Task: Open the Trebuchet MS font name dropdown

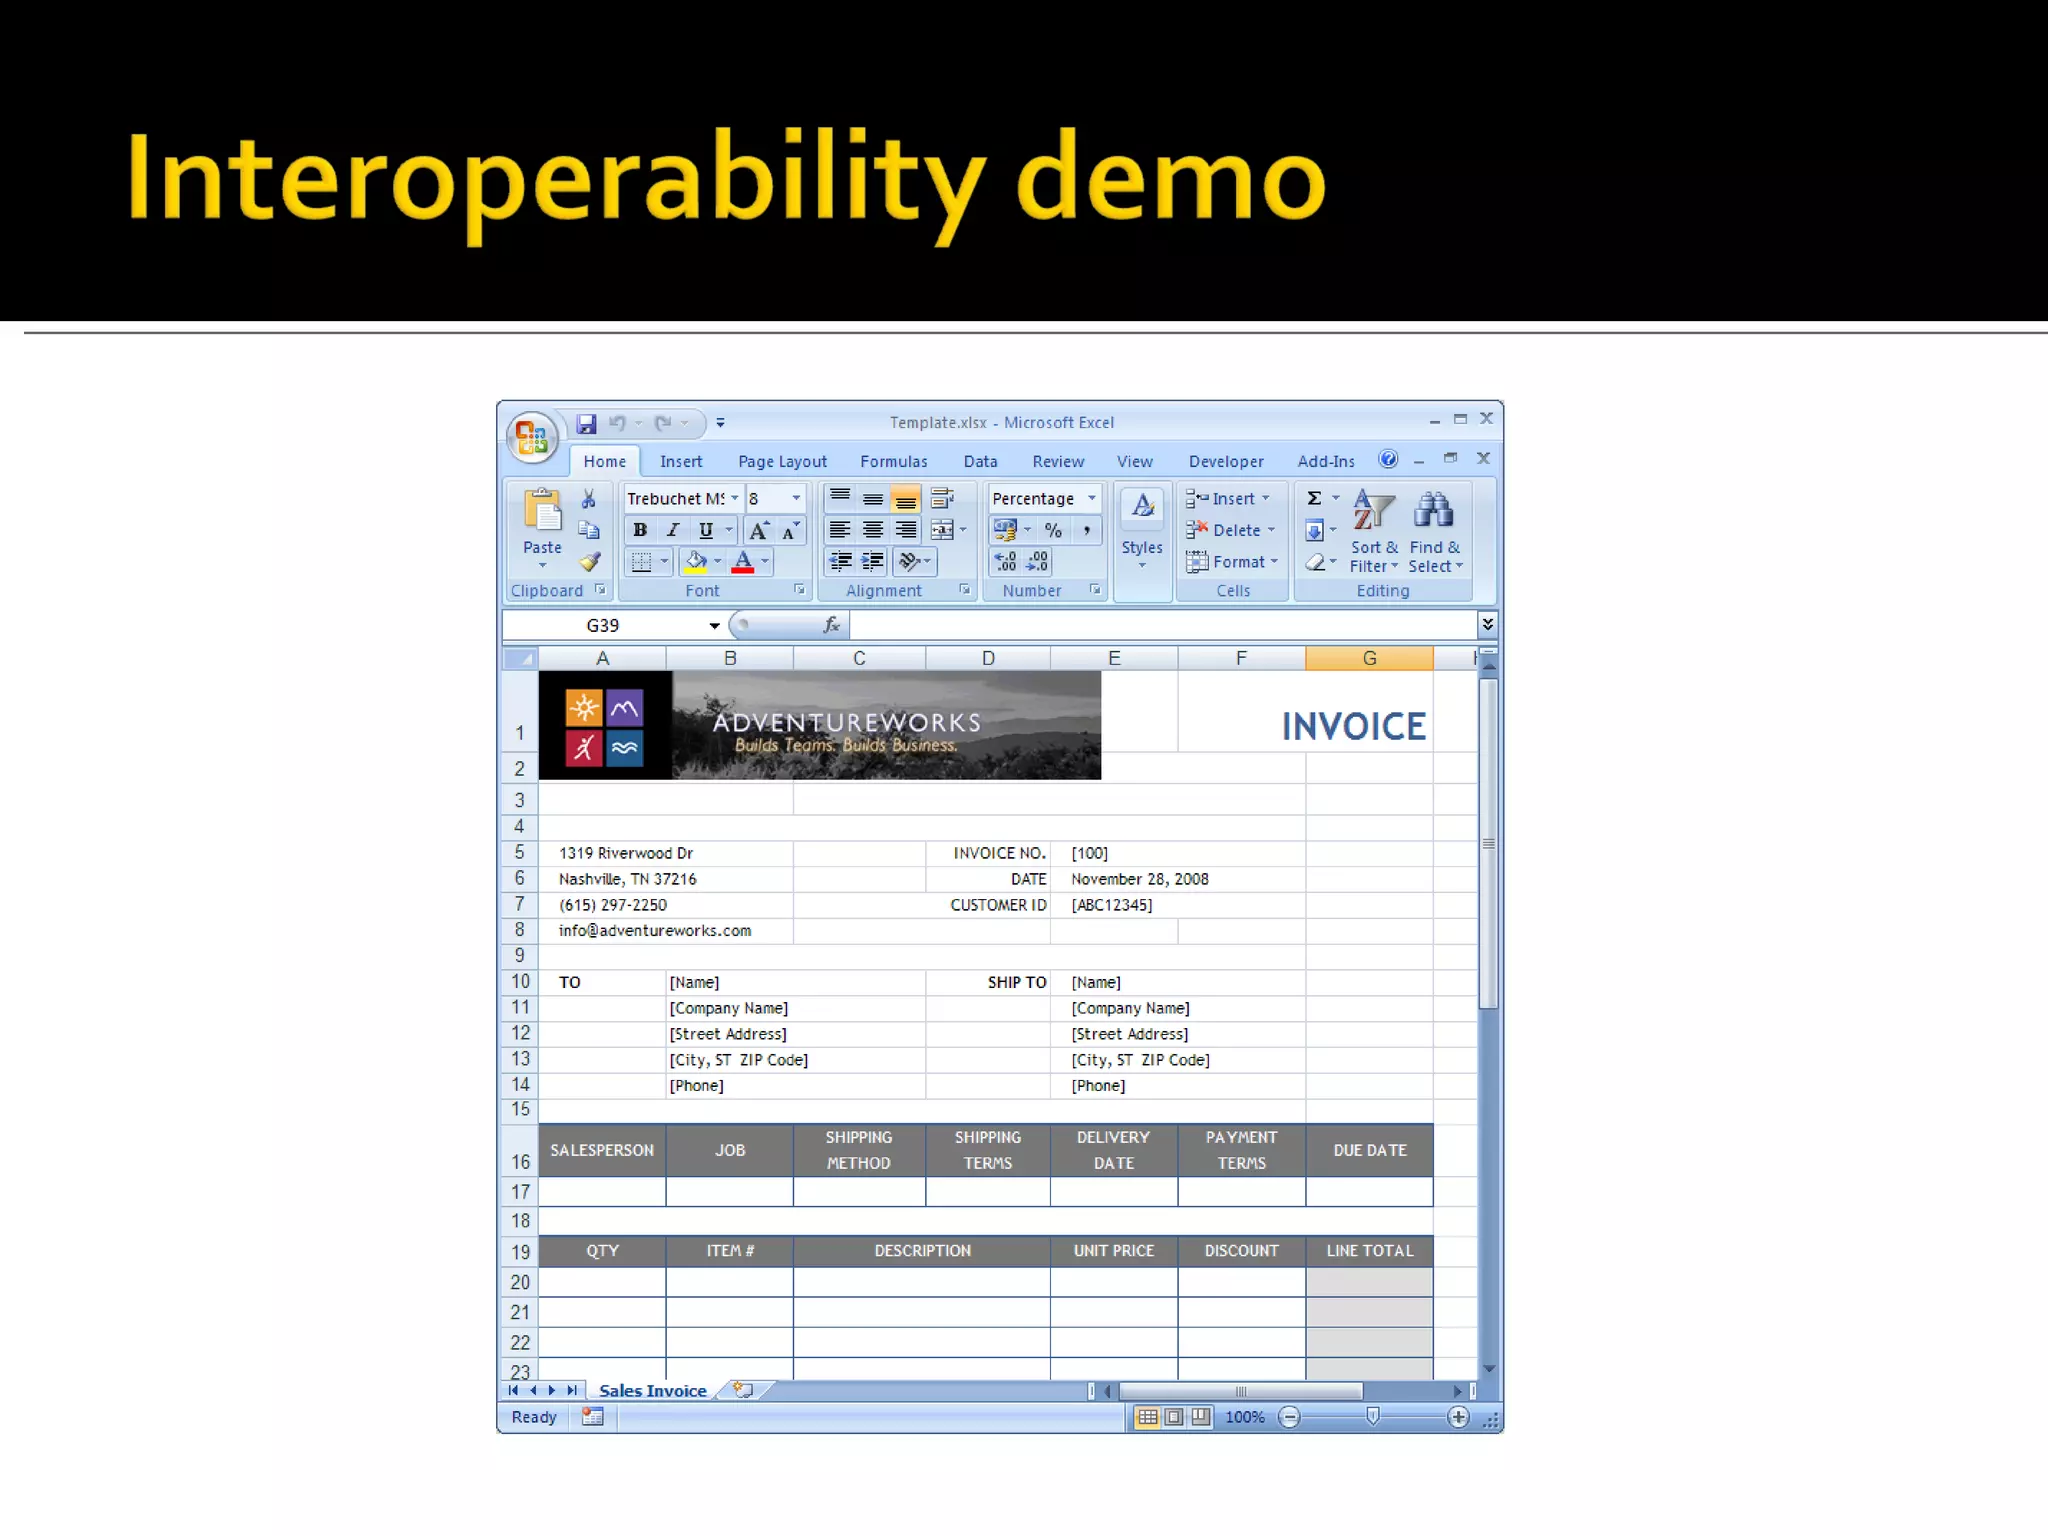Action: pyautogui.click(x=735, y=498)
